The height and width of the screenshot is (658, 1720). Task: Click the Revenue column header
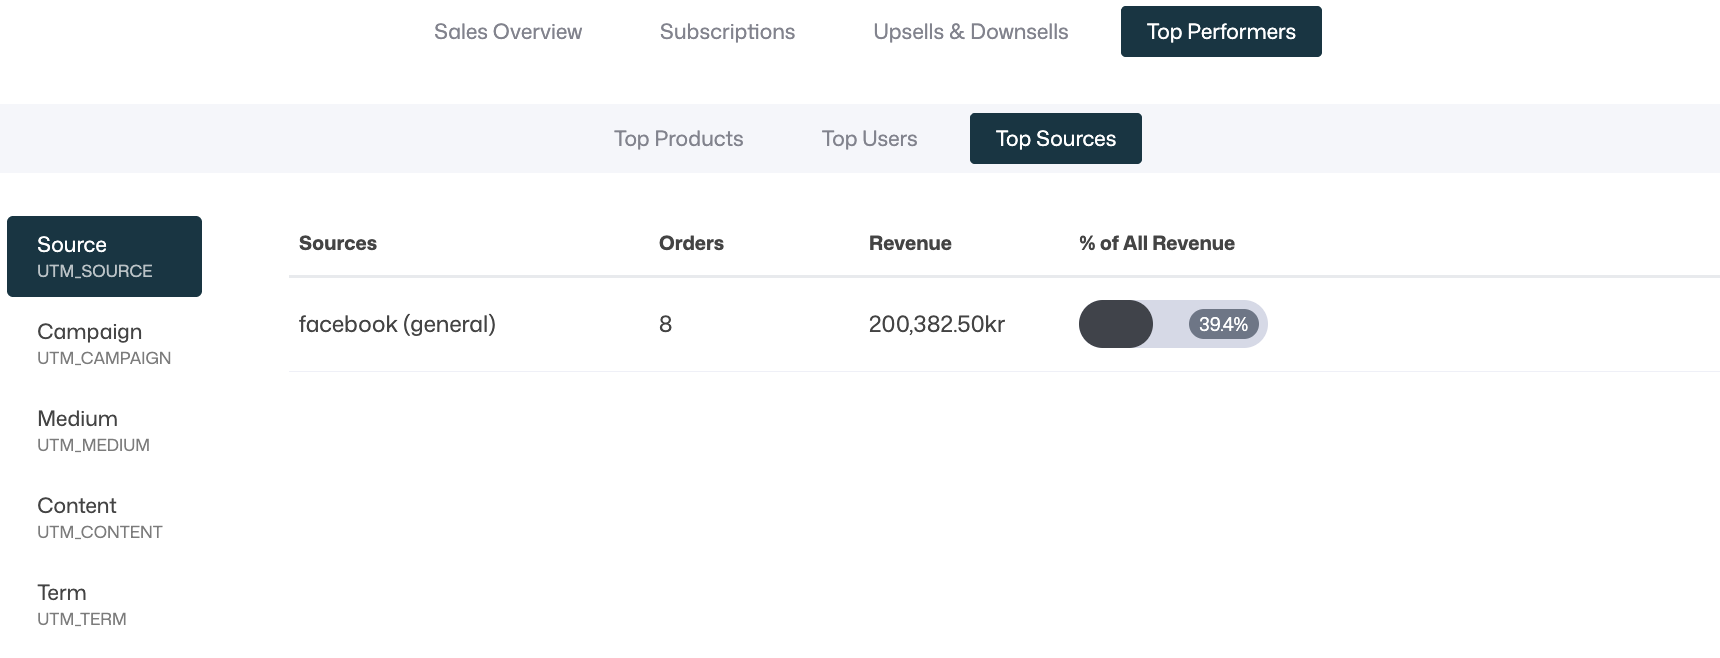(910, 243)
